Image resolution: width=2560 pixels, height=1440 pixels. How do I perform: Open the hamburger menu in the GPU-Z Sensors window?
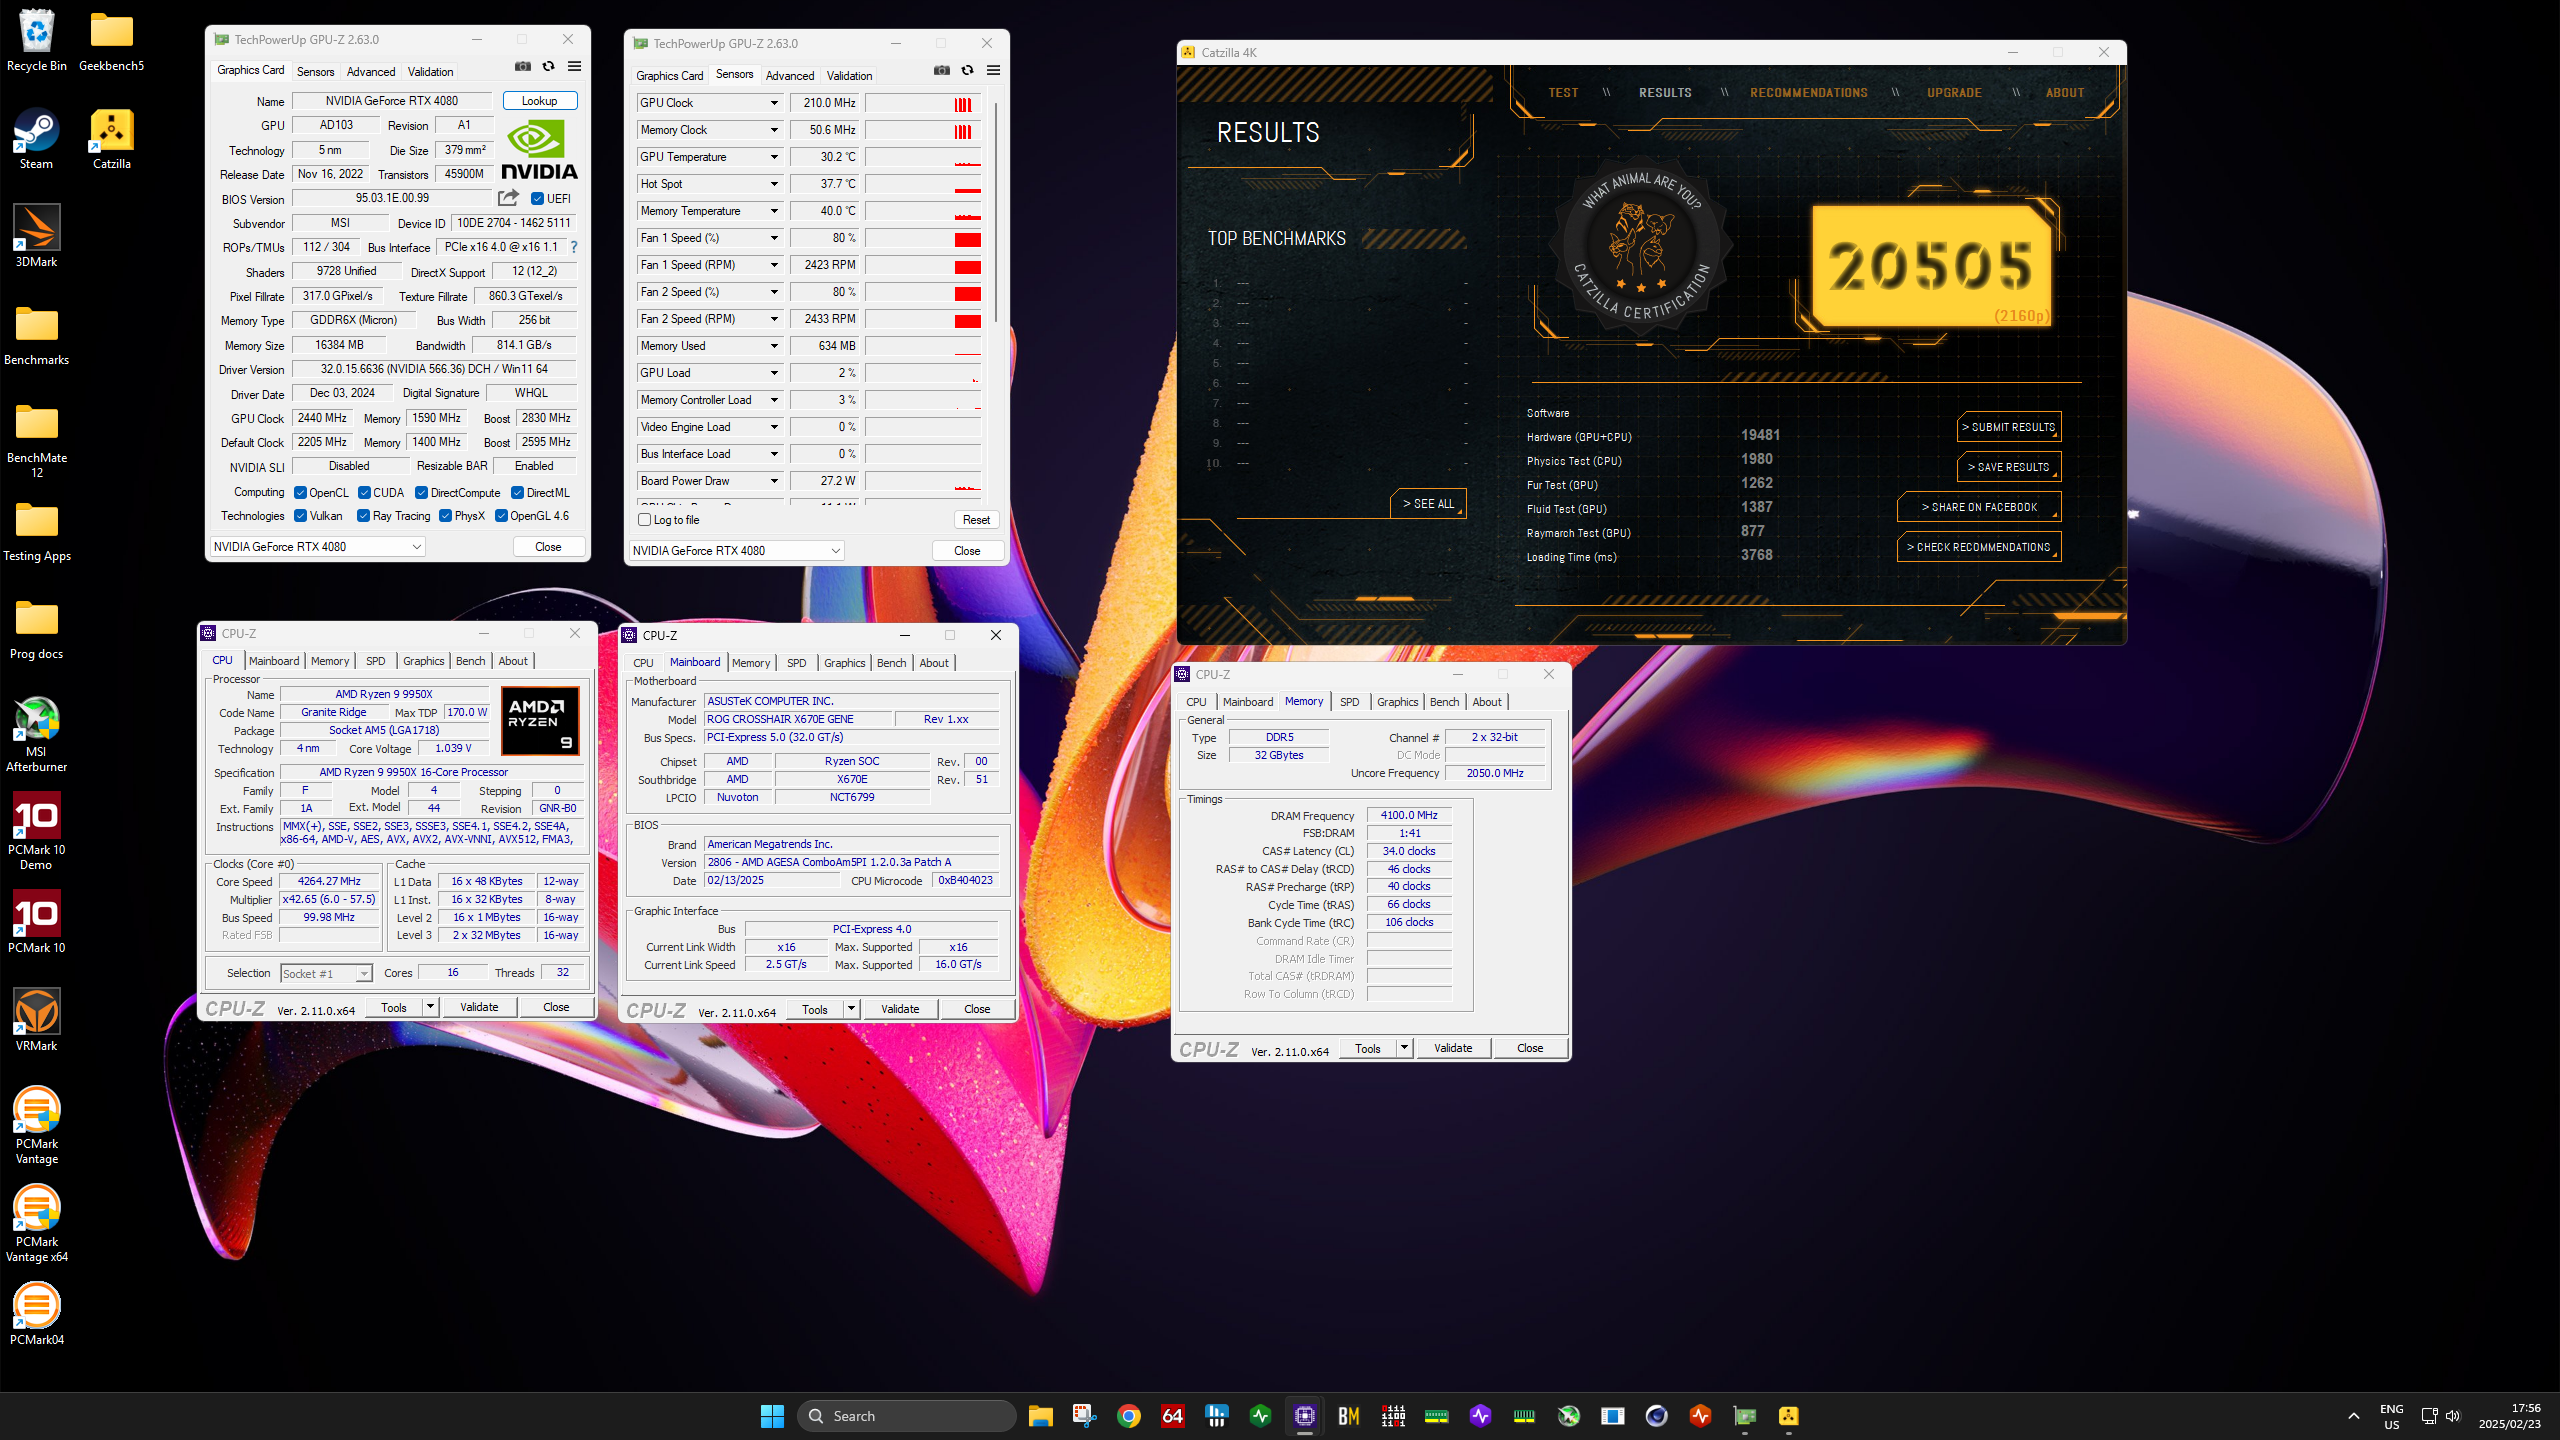[x=993, y=71]
